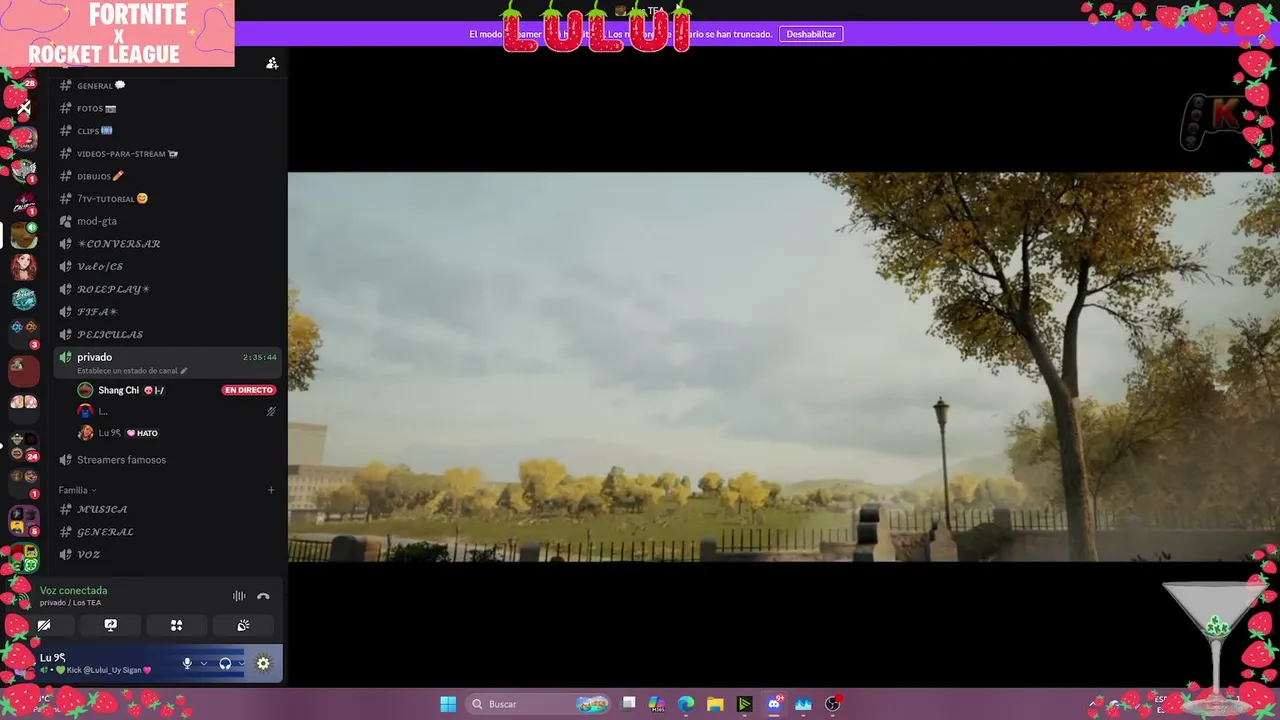Click the Deshabilitar button in streamer banner
The width and height of the screenshot is (1280, 720).
[811, 34]
